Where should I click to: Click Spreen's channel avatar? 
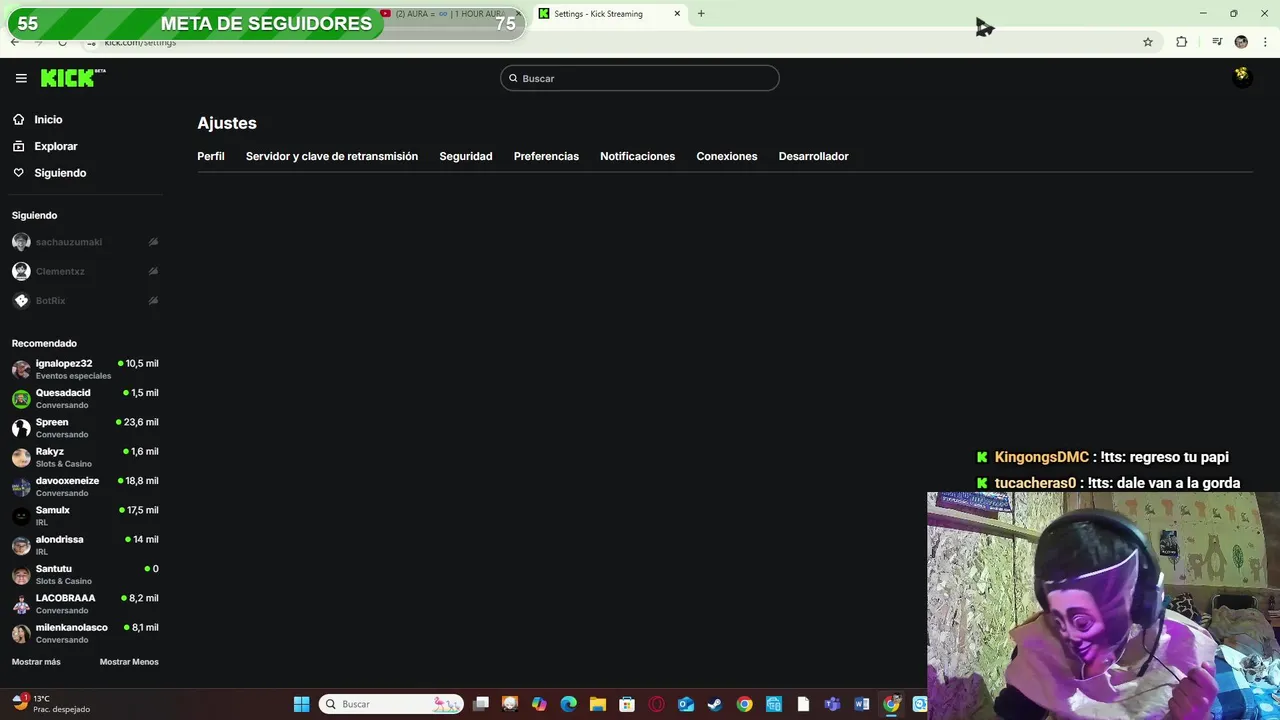coord(21,428)
